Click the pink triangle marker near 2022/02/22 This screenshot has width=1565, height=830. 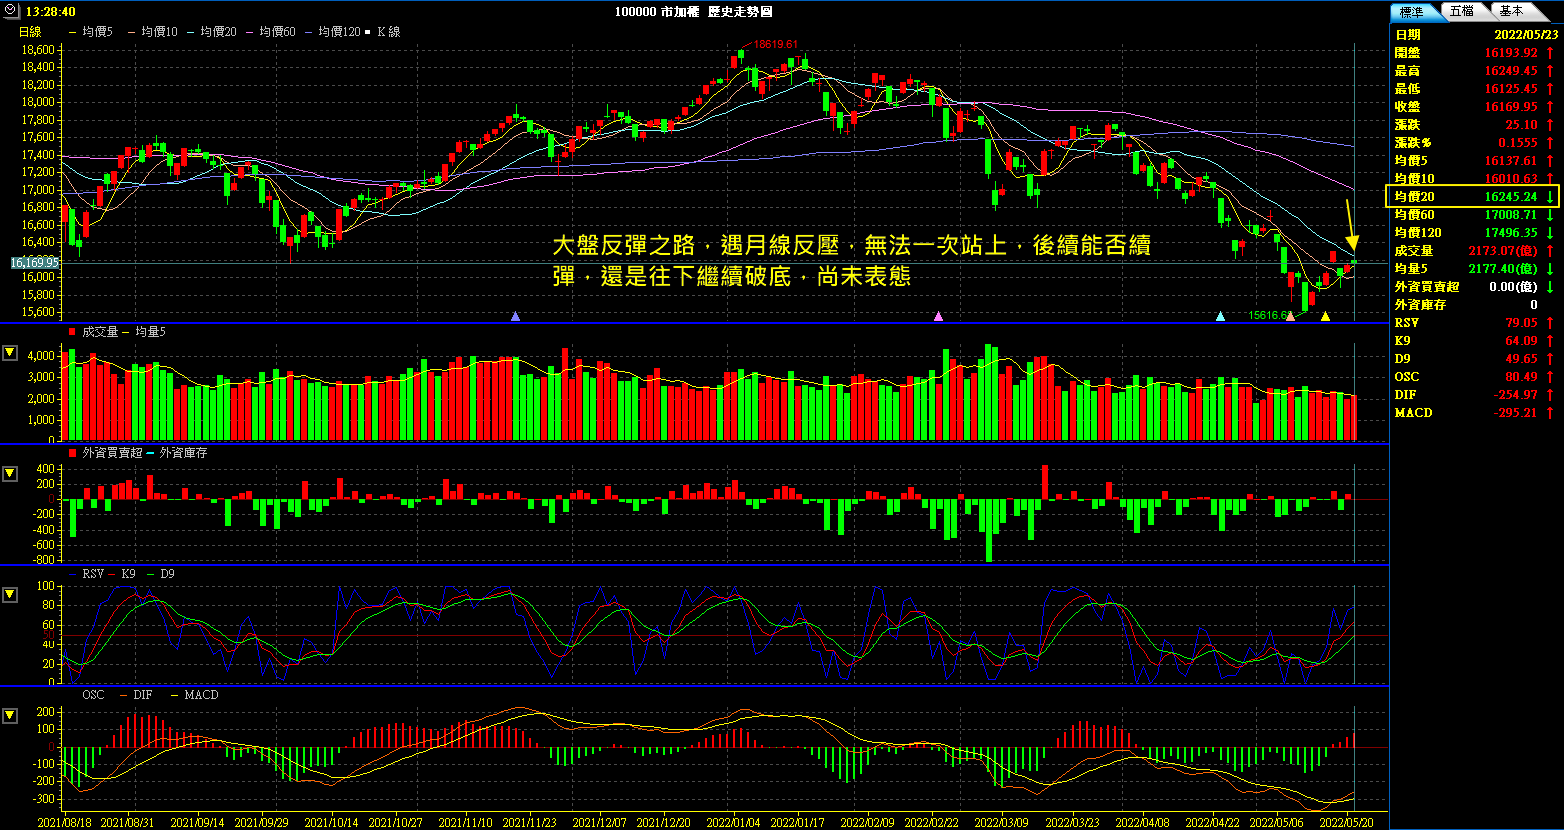[x=938, y=316]
